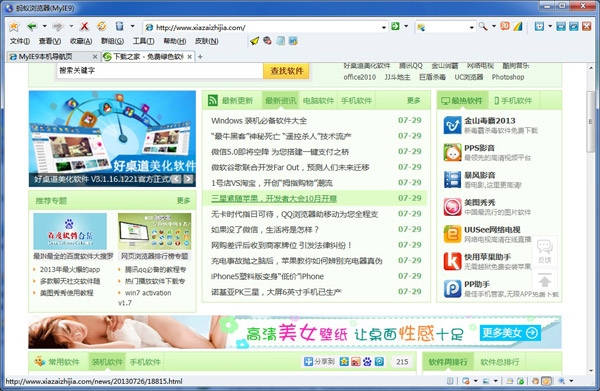Go back with the green arrow
This screenshot has height=391, width=600.
[x=32, y=26]
